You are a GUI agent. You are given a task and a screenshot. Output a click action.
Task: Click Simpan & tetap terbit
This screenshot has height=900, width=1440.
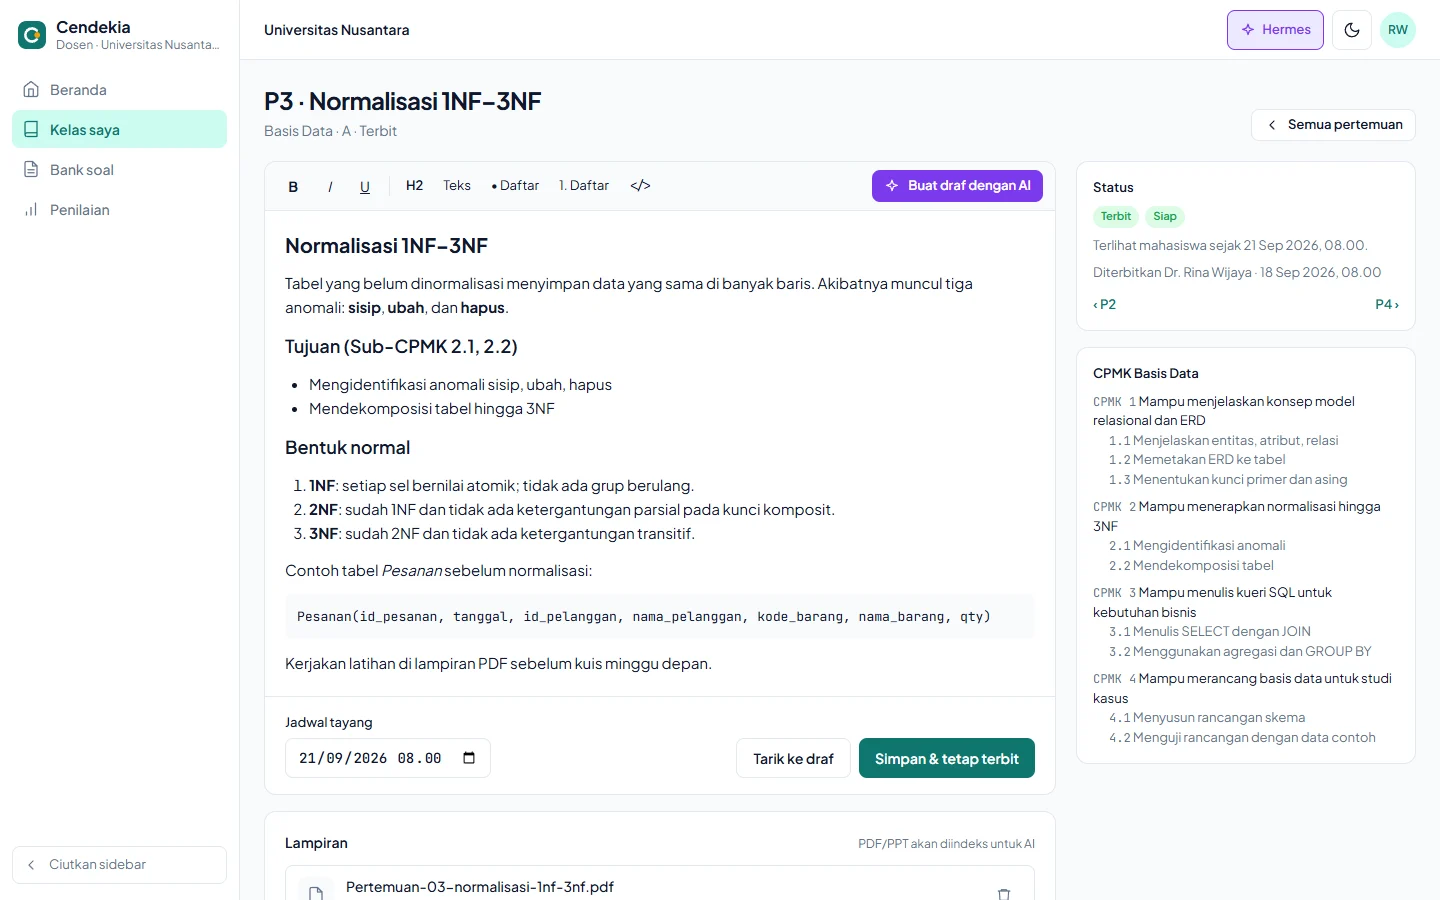coord(947,759)
